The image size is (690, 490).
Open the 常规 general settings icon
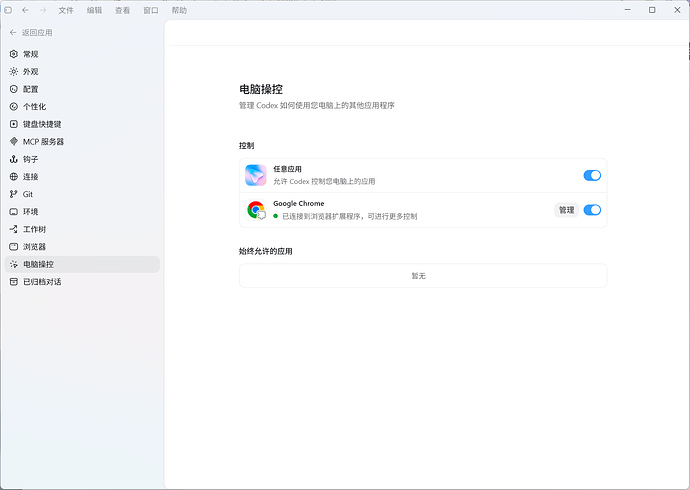click(x=14, y=54)
